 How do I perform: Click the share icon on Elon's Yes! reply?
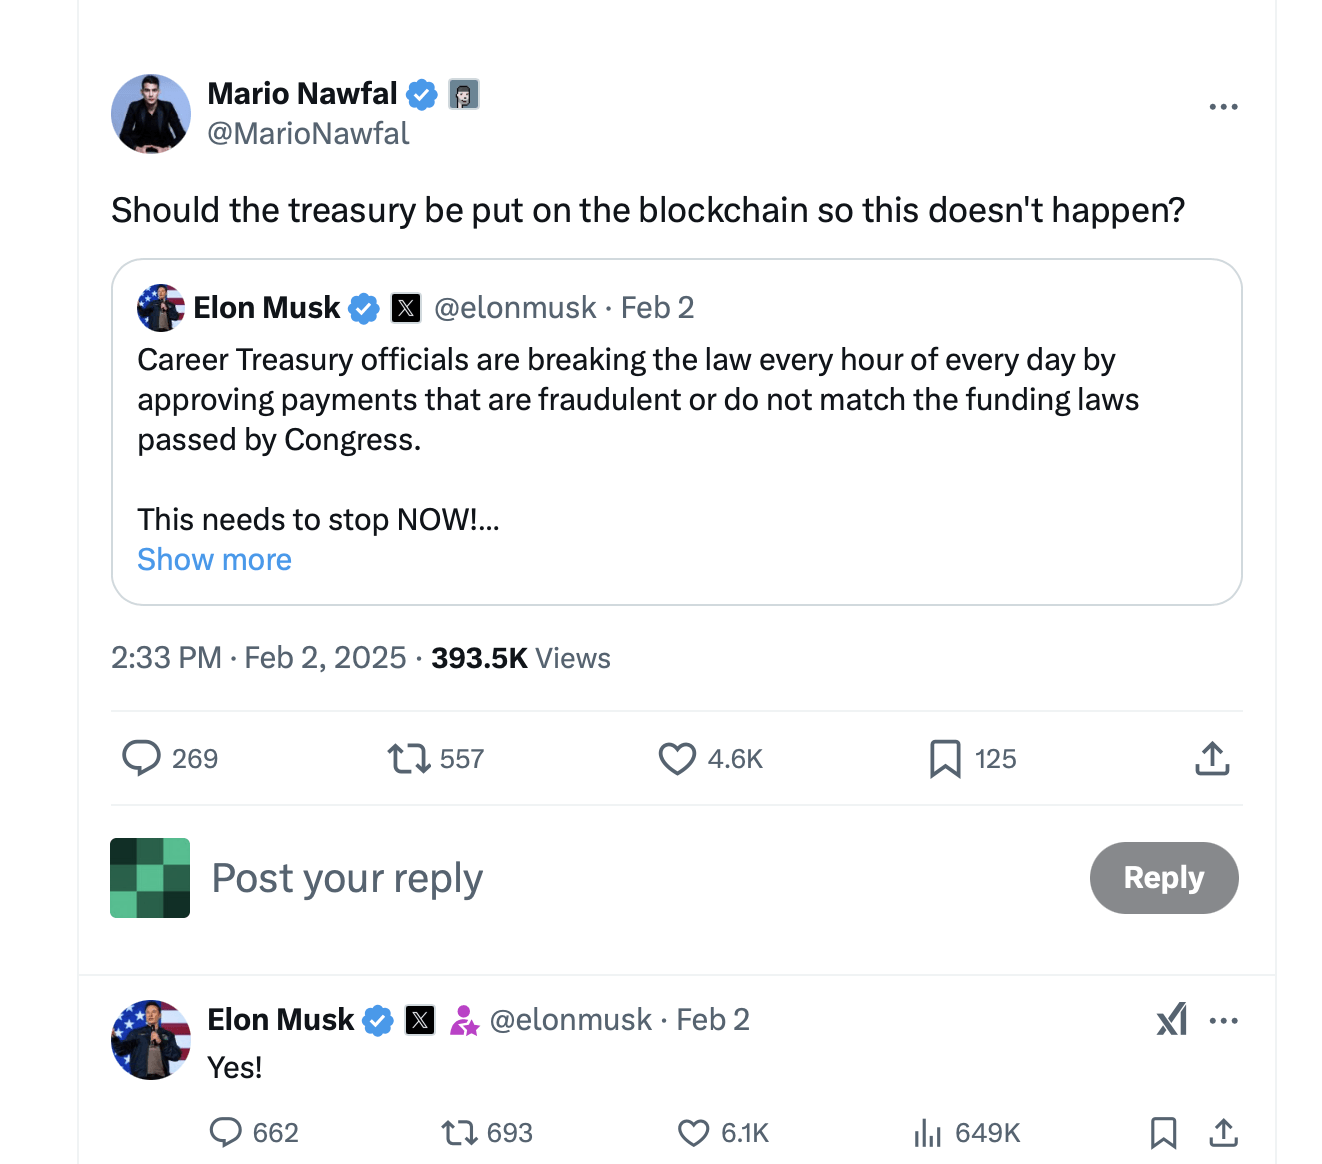click(1223, 1133)
